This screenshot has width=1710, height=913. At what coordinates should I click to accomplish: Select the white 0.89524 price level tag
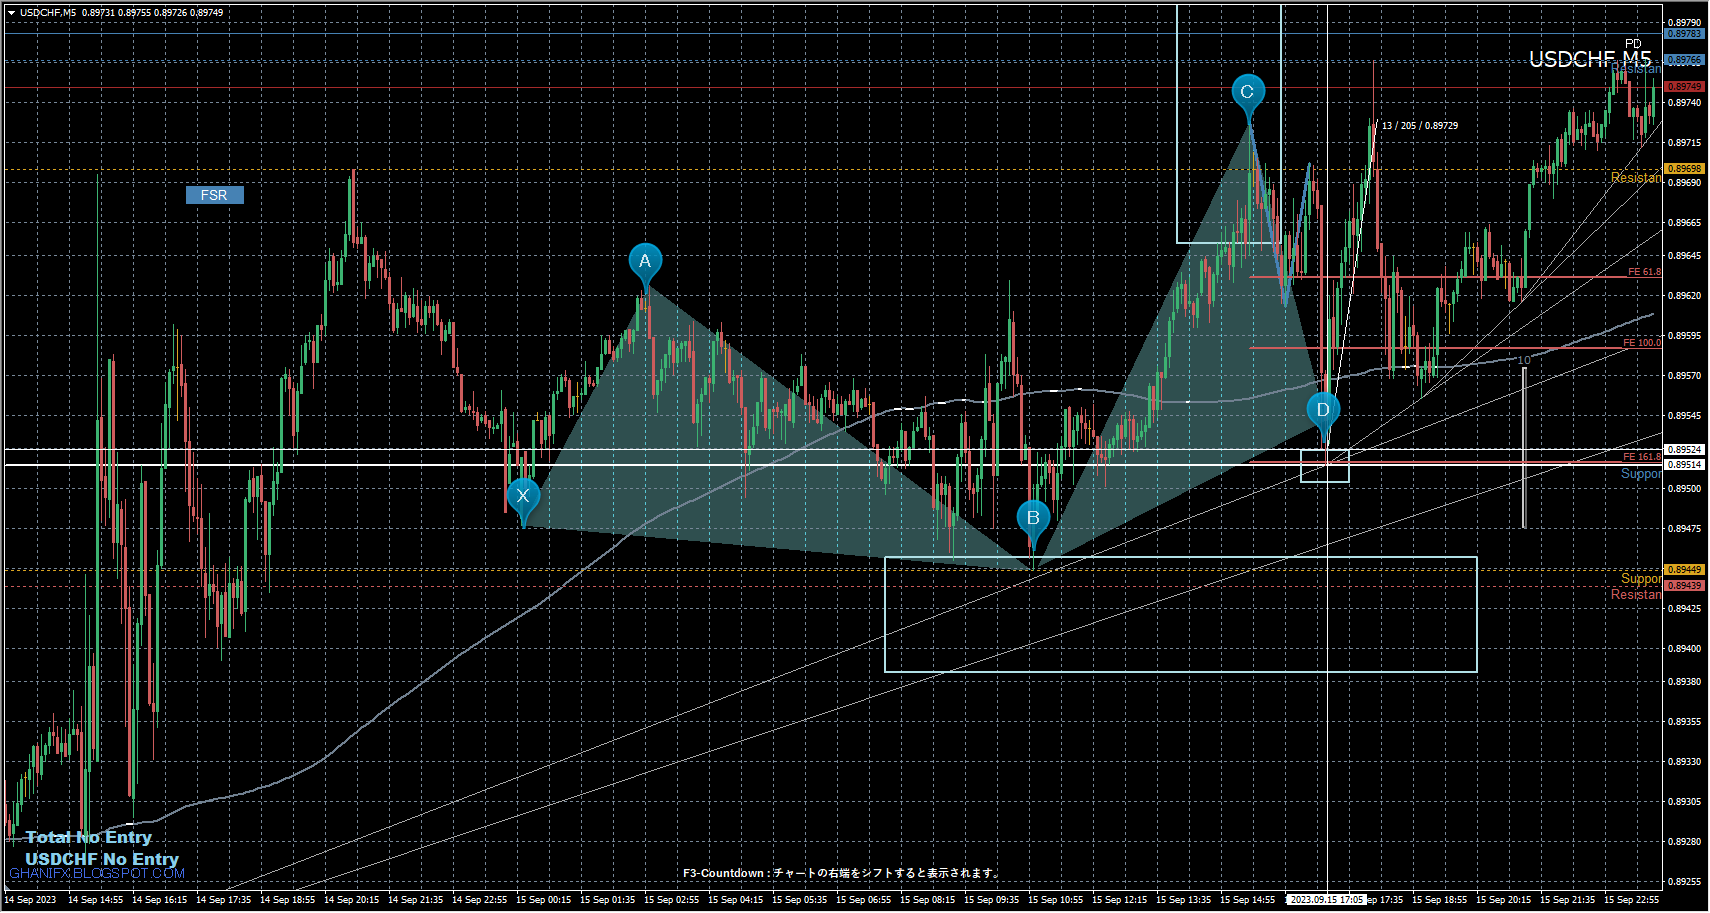point(1684,450)
